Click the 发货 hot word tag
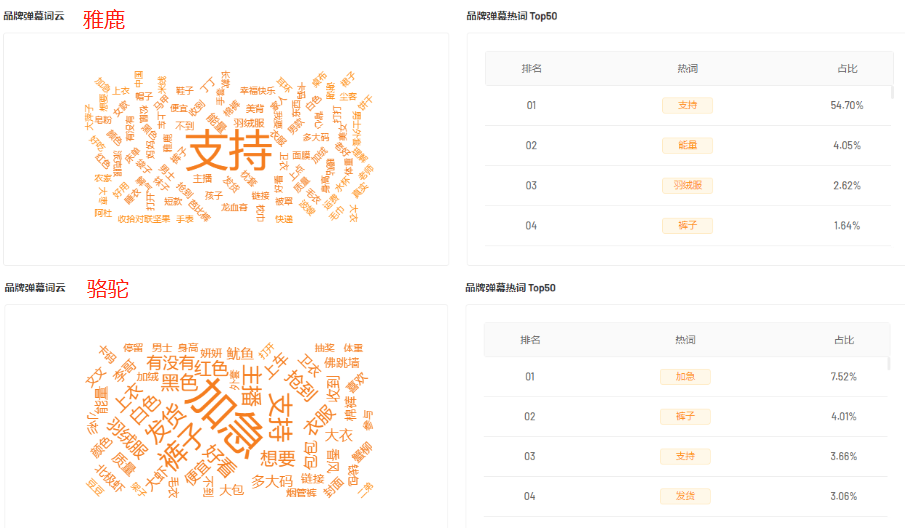The image size is (905, 528). (685, 496)
